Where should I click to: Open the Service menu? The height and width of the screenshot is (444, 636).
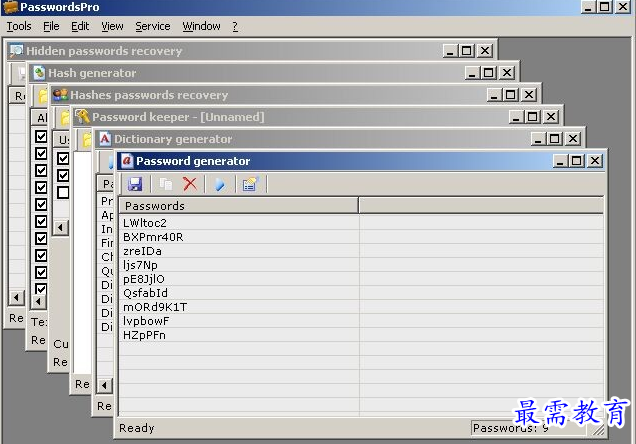coord(153,26)
